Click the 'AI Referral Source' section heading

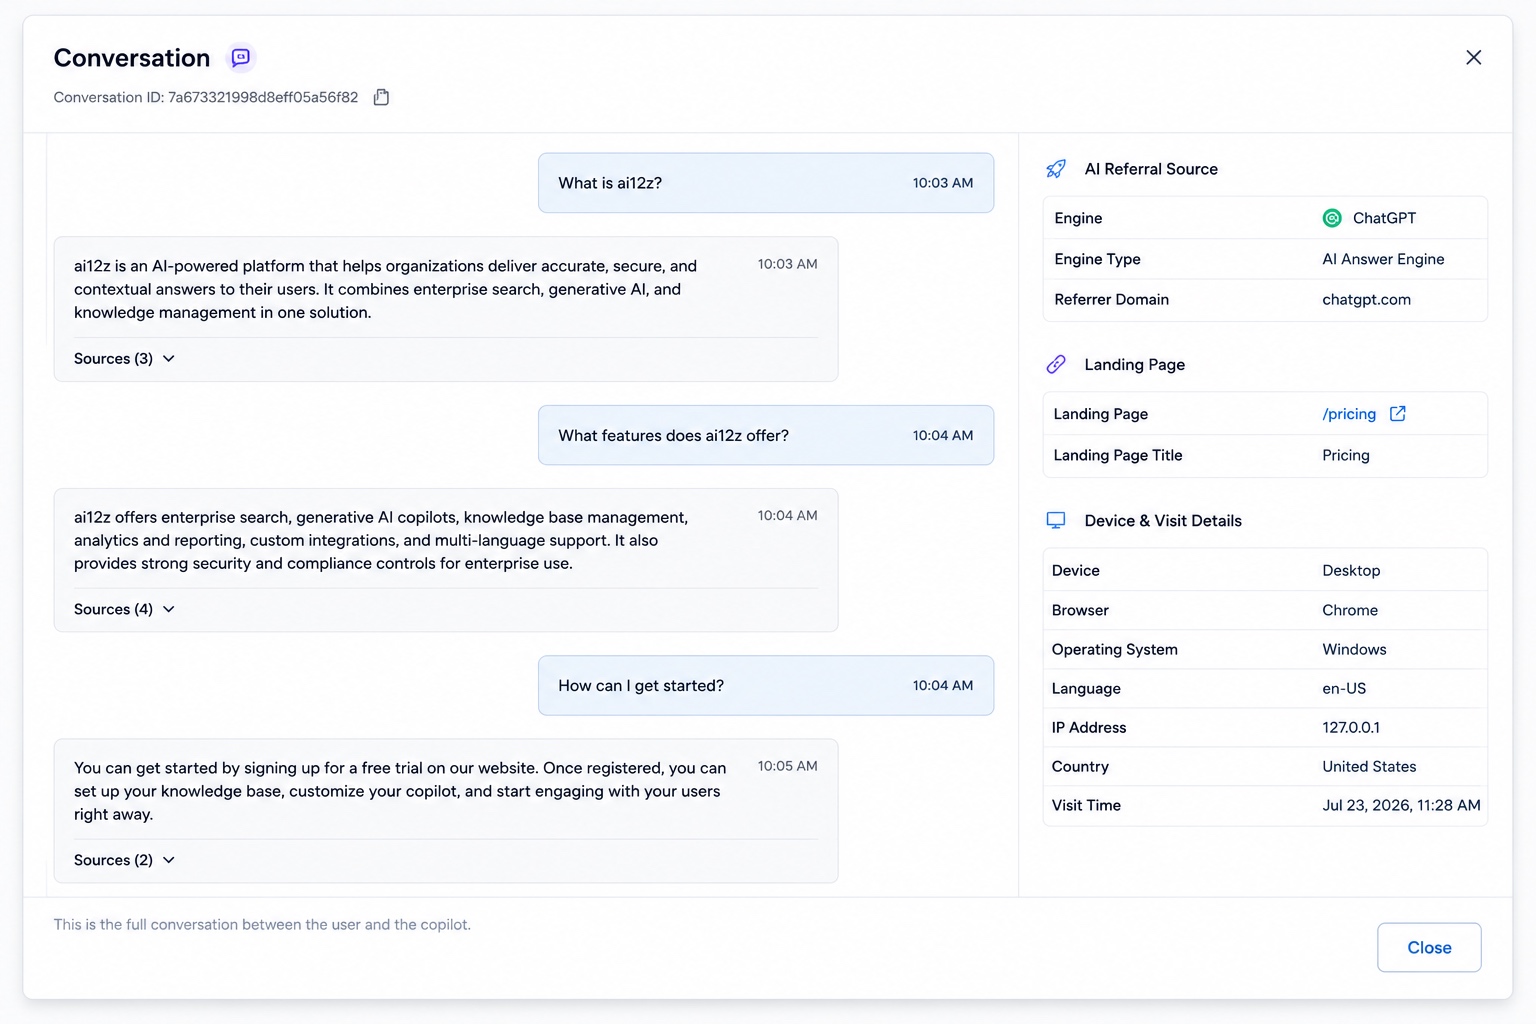coord(1151,169)
